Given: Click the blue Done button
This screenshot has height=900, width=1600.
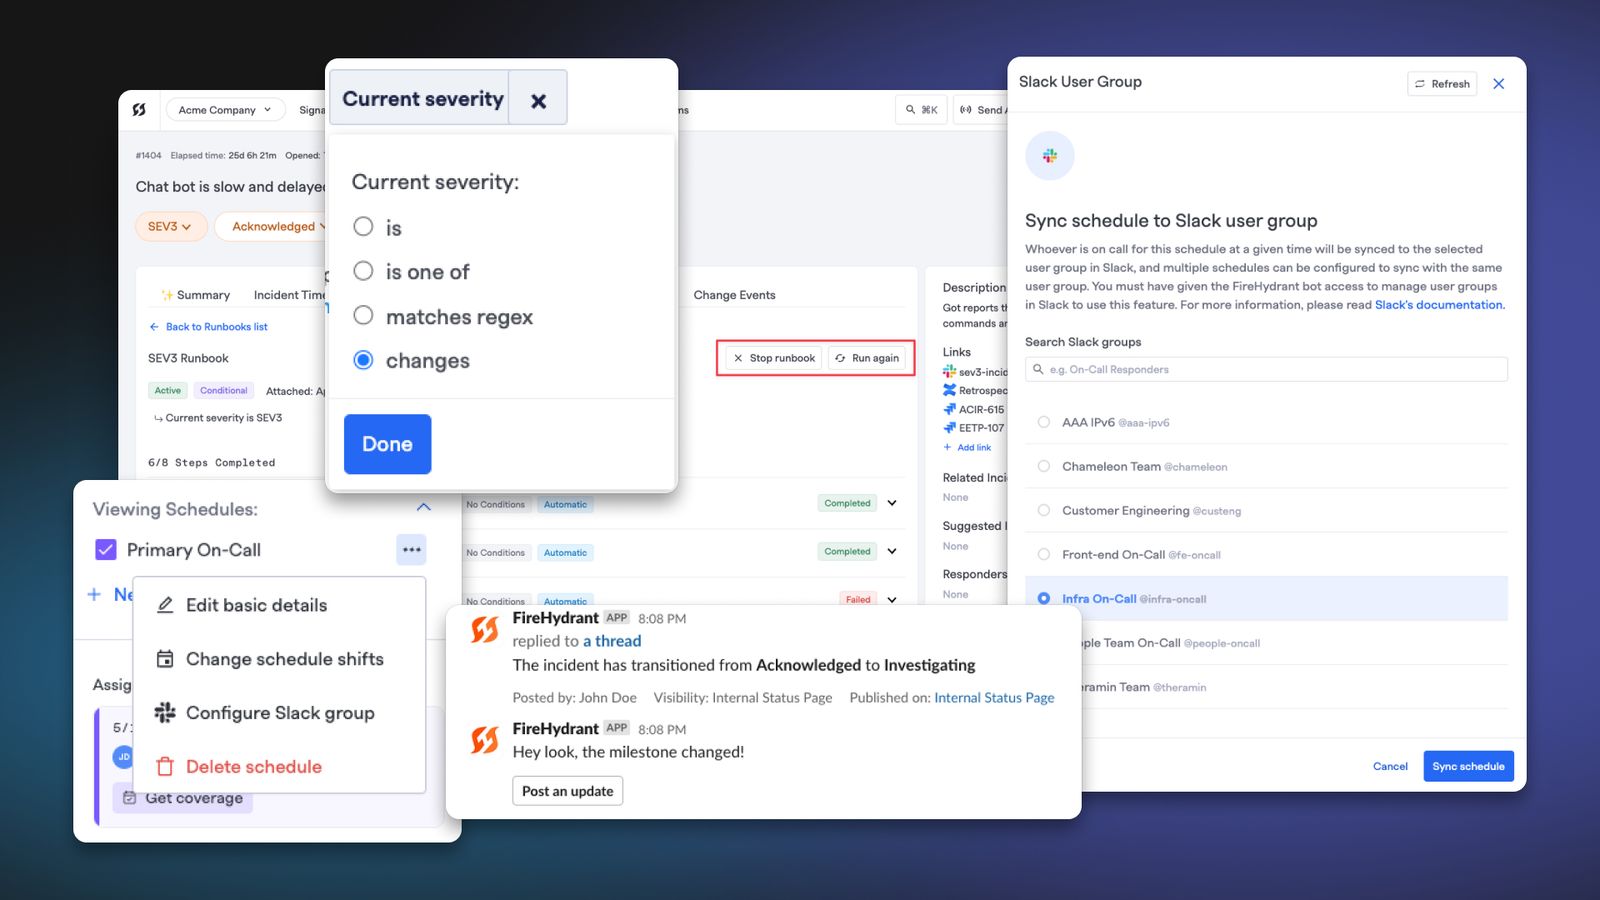Looking at the screenshot, I should tap(387, 444).
